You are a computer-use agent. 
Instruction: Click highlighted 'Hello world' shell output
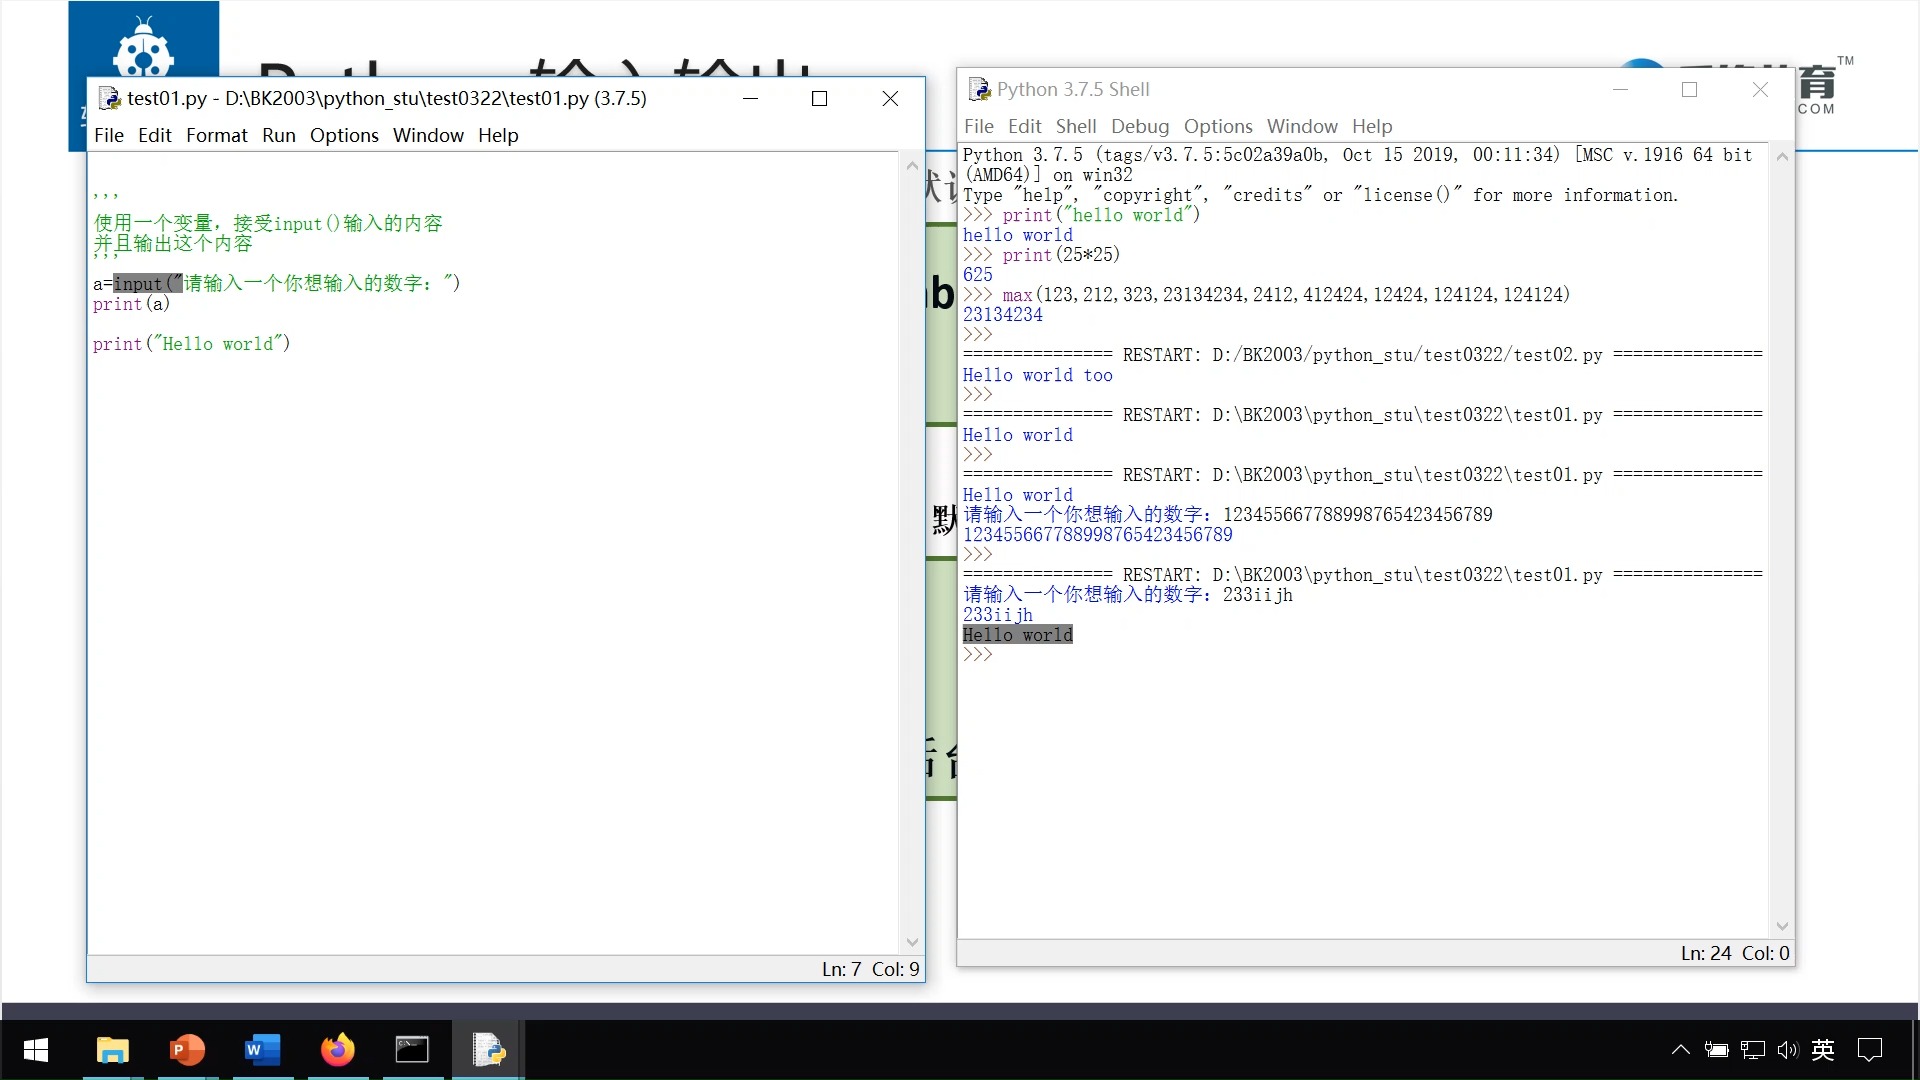1017,635
